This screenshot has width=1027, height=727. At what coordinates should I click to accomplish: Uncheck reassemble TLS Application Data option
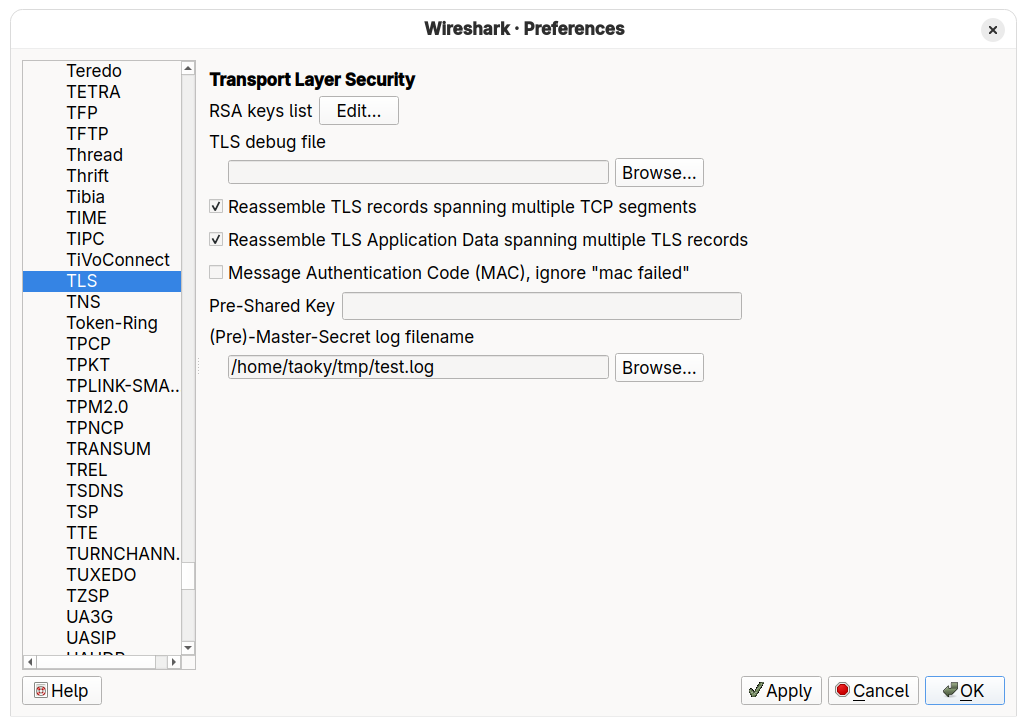click(216, 239)
